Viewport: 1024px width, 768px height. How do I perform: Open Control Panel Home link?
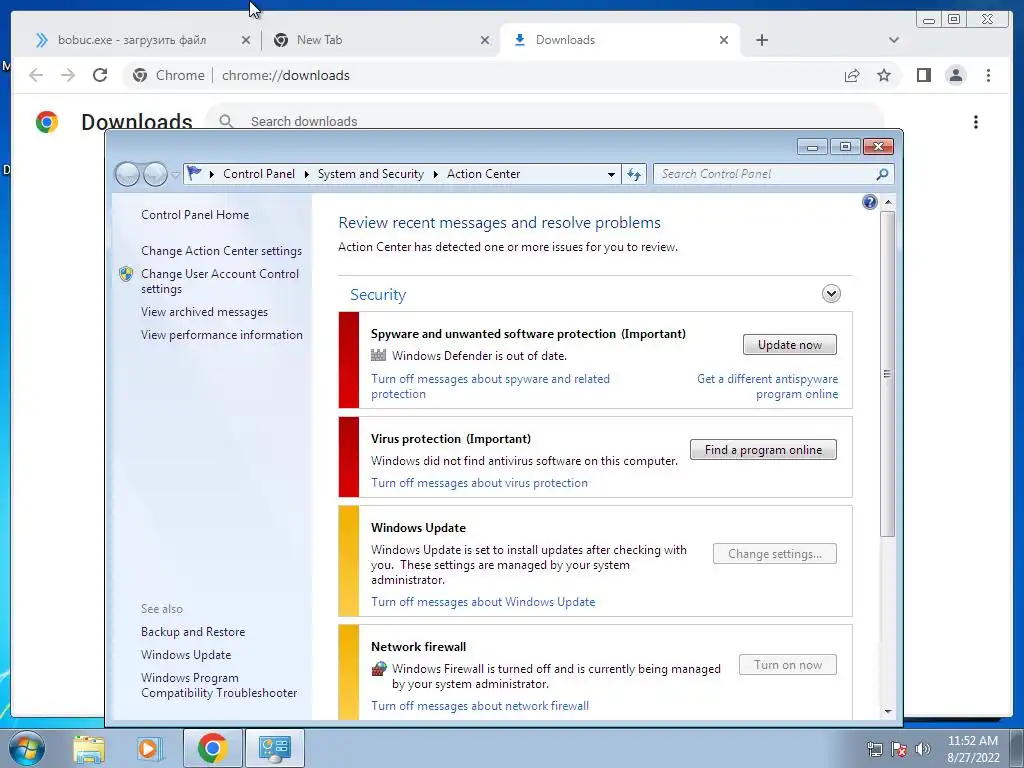pyautogui.click(x=195, y=215)
